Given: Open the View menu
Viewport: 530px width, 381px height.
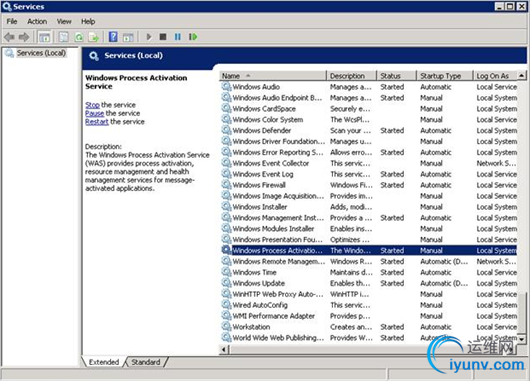Looking at the screenshot, I should pyautogui.click(x=64, y=21).
